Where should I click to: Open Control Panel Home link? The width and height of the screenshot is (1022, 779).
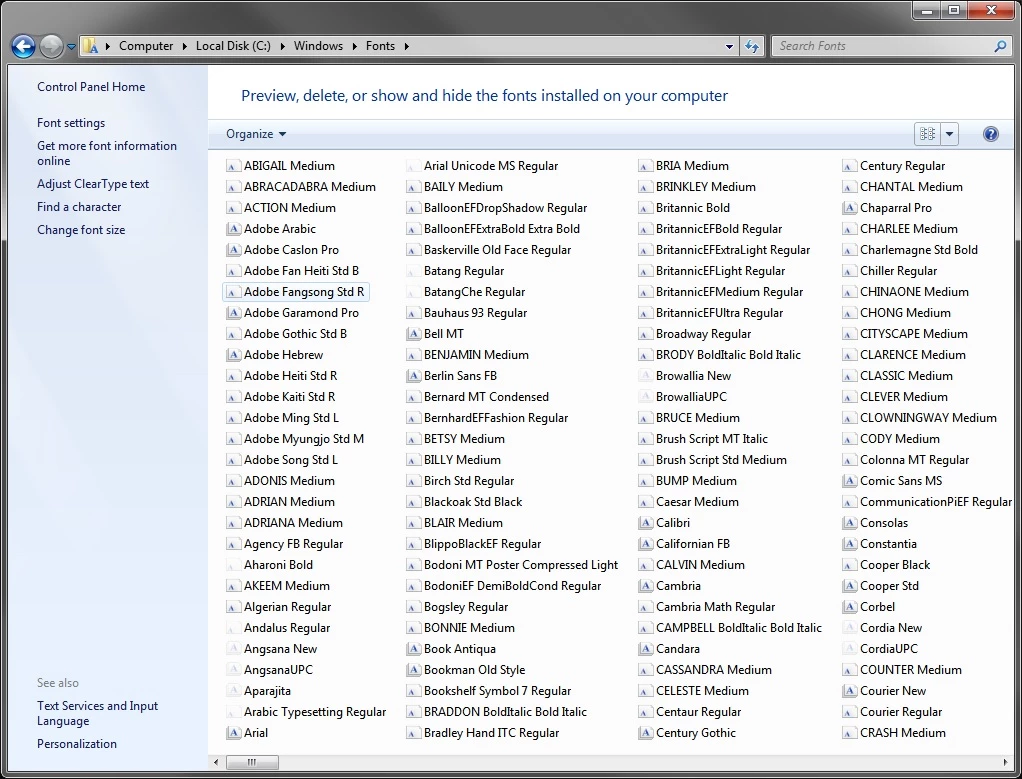[x=91, y=87]
